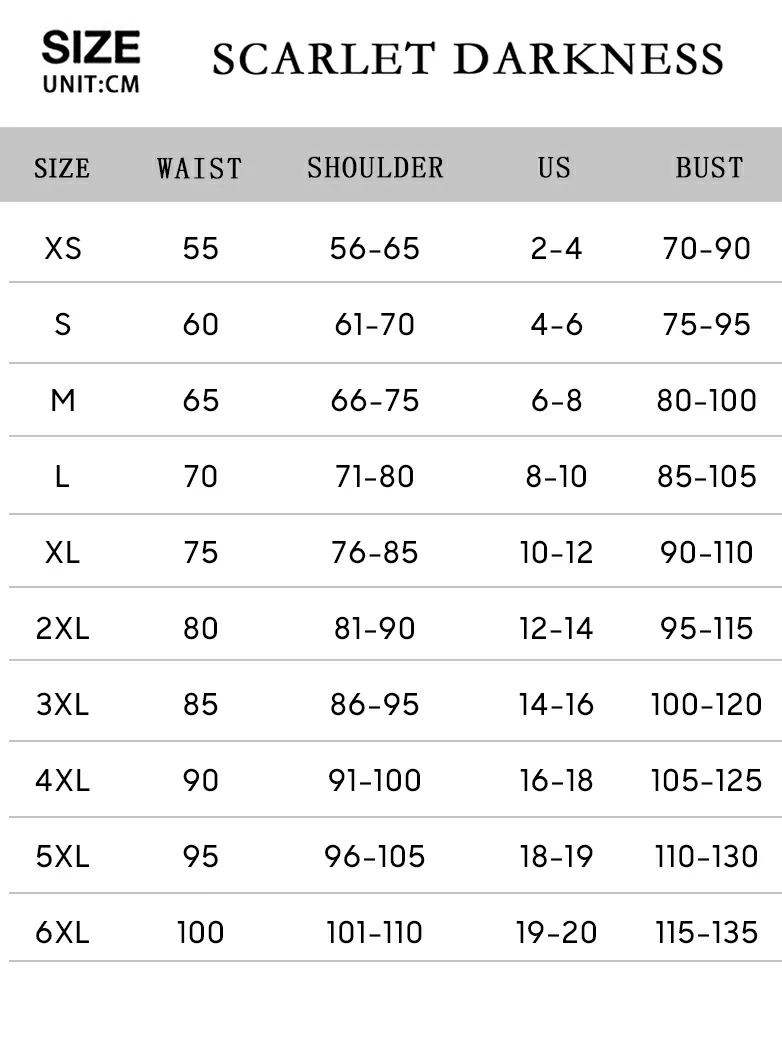Click the SCARLET DARKNESS brand title
Screen dimensions: 782x1042
click(x=467, y=59)
